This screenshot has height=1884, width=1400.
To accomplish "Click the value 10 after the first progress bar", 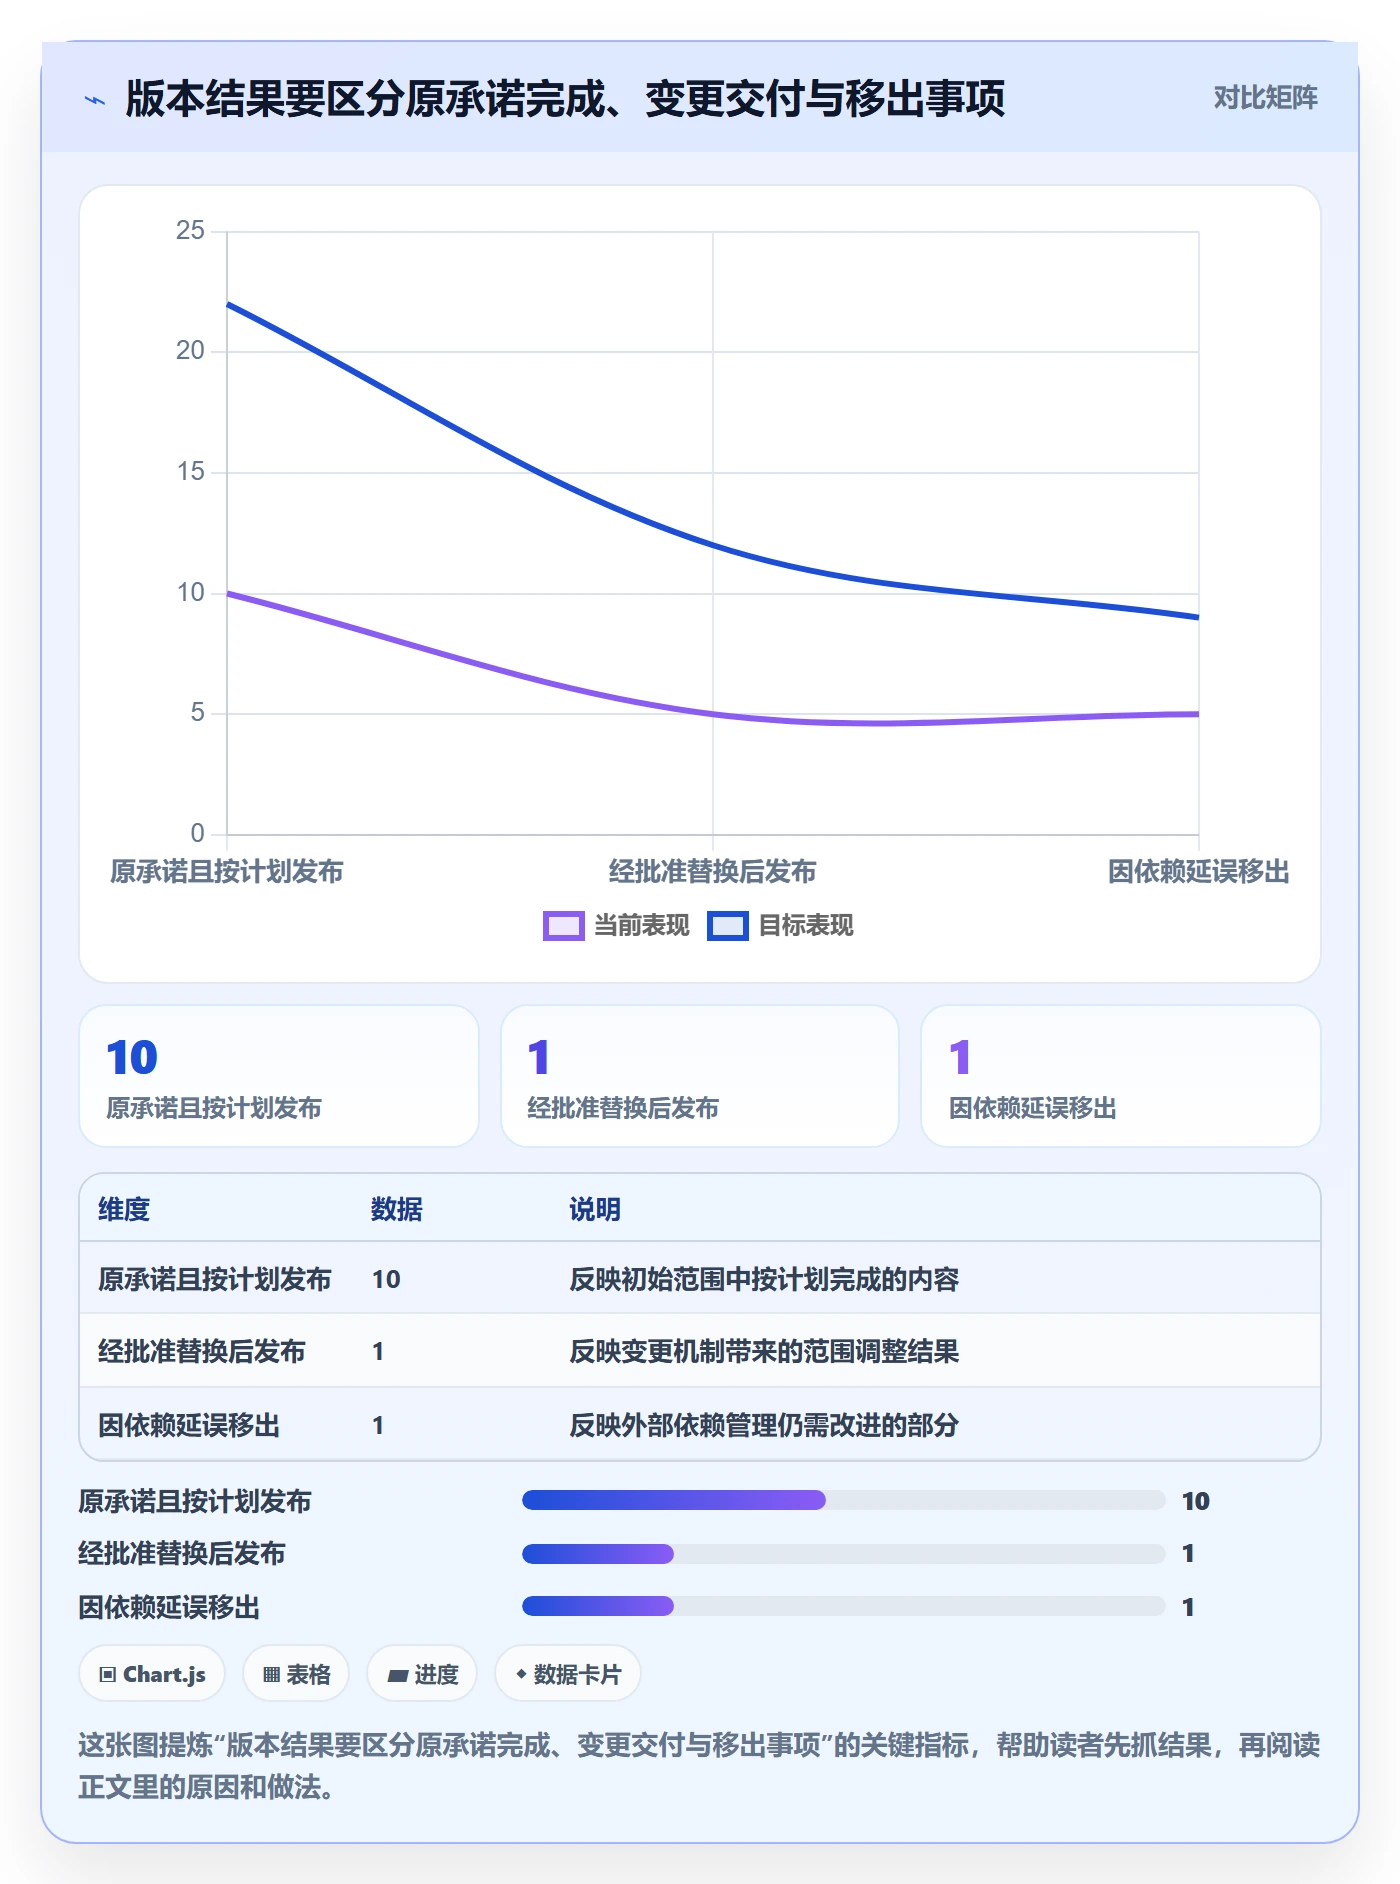I will 1196,1501.
